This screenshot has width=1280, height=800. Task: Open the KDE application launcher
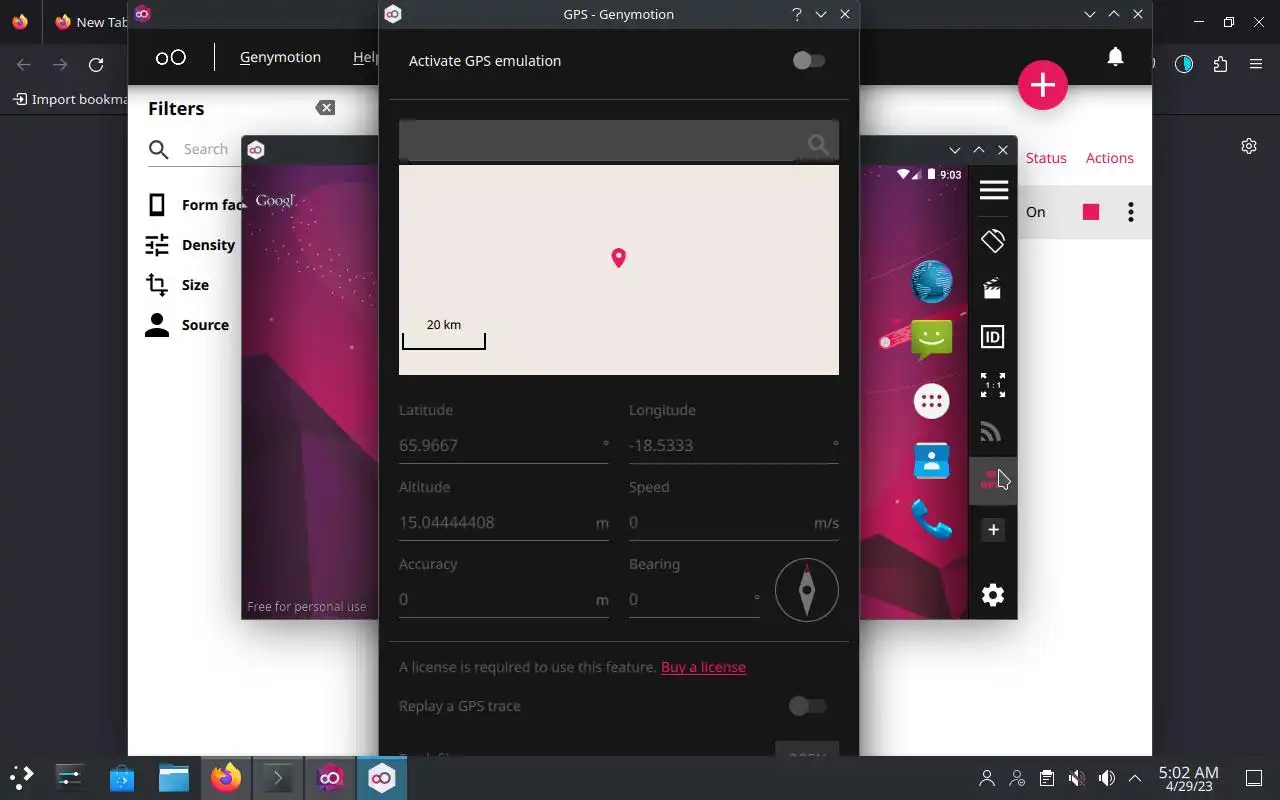22,777
